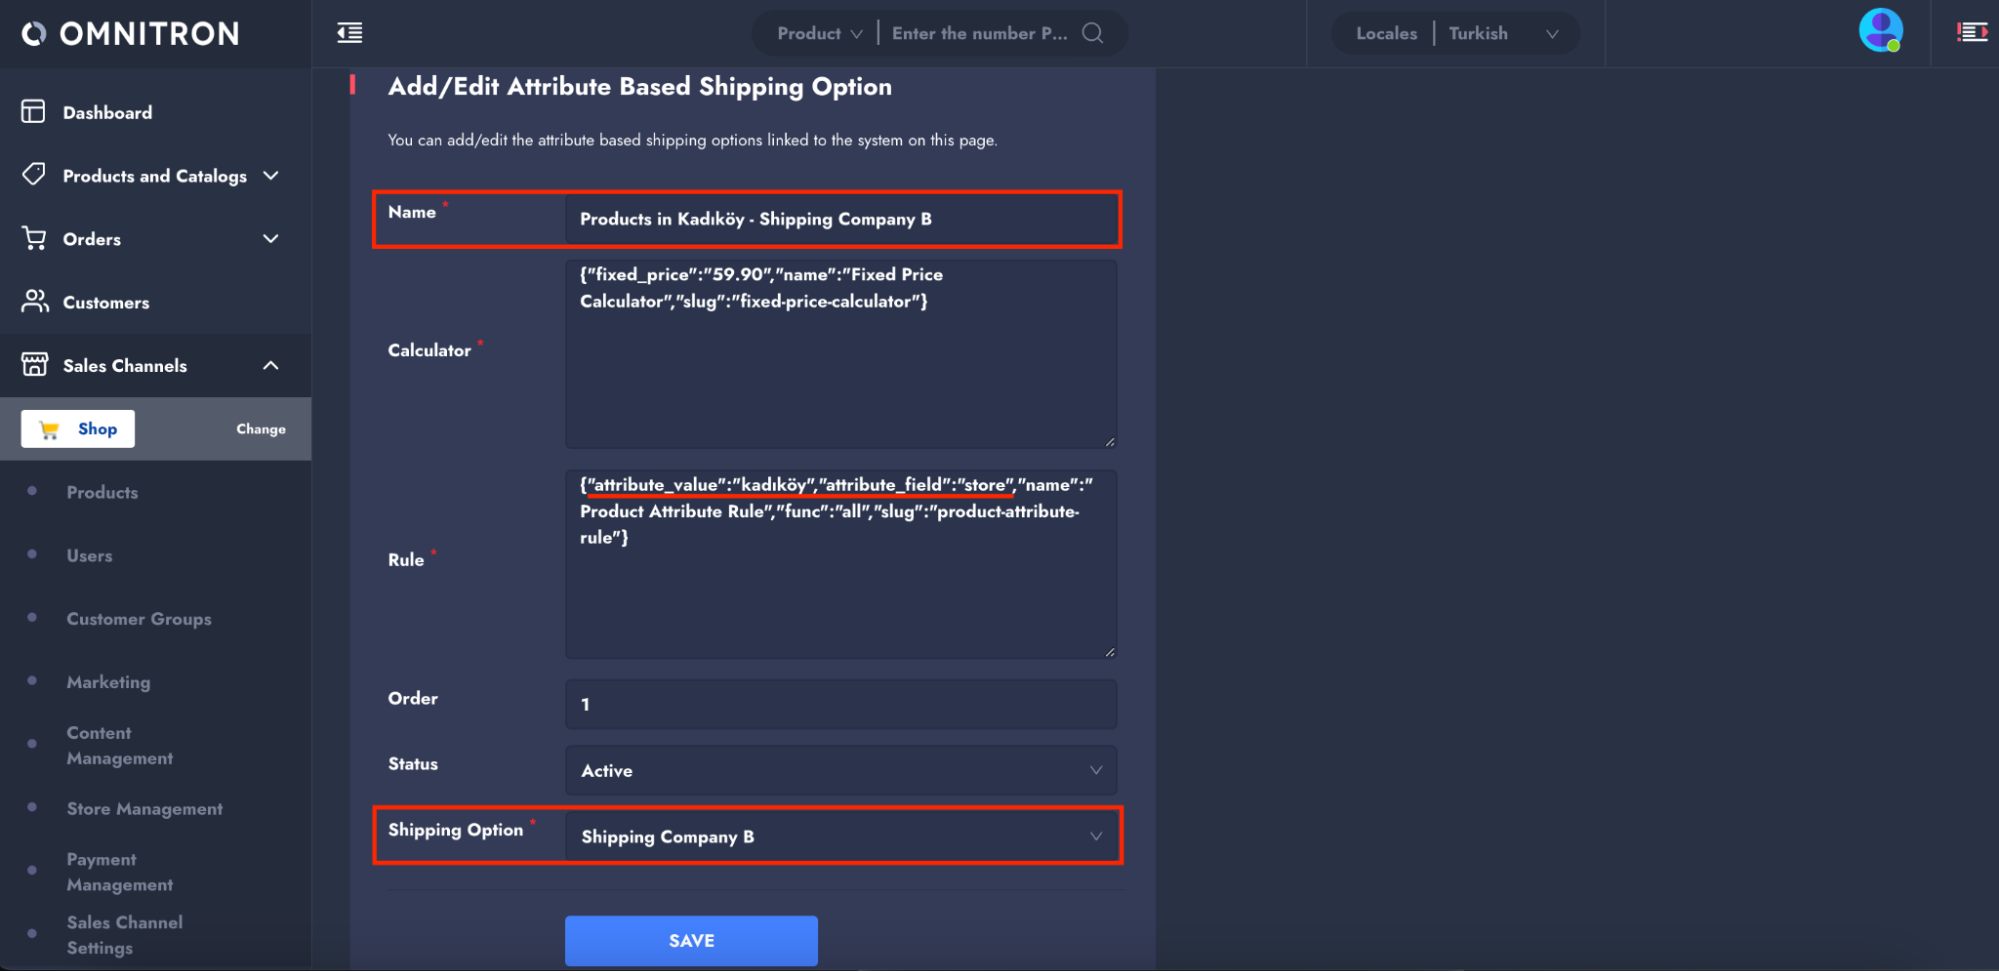Go to Store Management in the sidebar
1999x972 pixels.
pos(145,808)
